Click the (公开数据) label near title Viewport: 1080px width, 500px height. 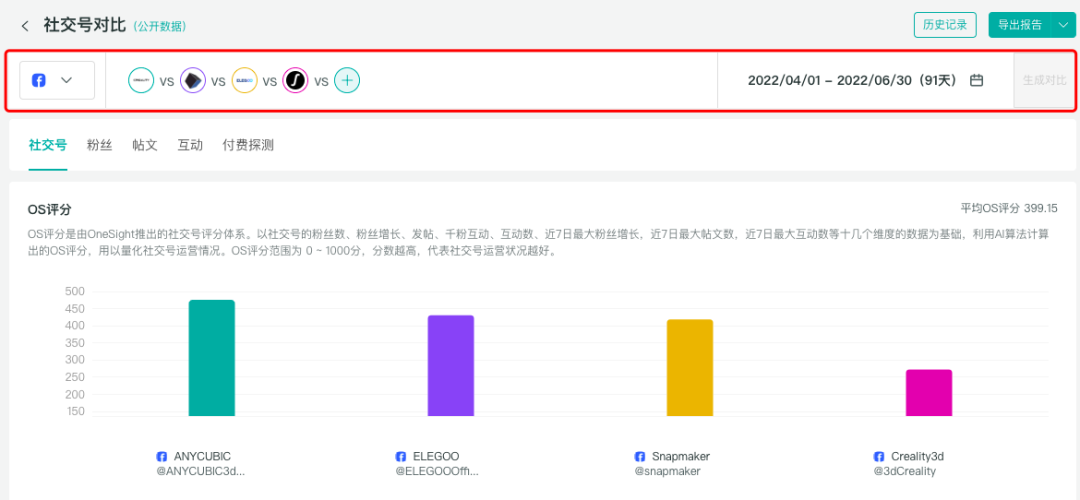pos(160,26)
